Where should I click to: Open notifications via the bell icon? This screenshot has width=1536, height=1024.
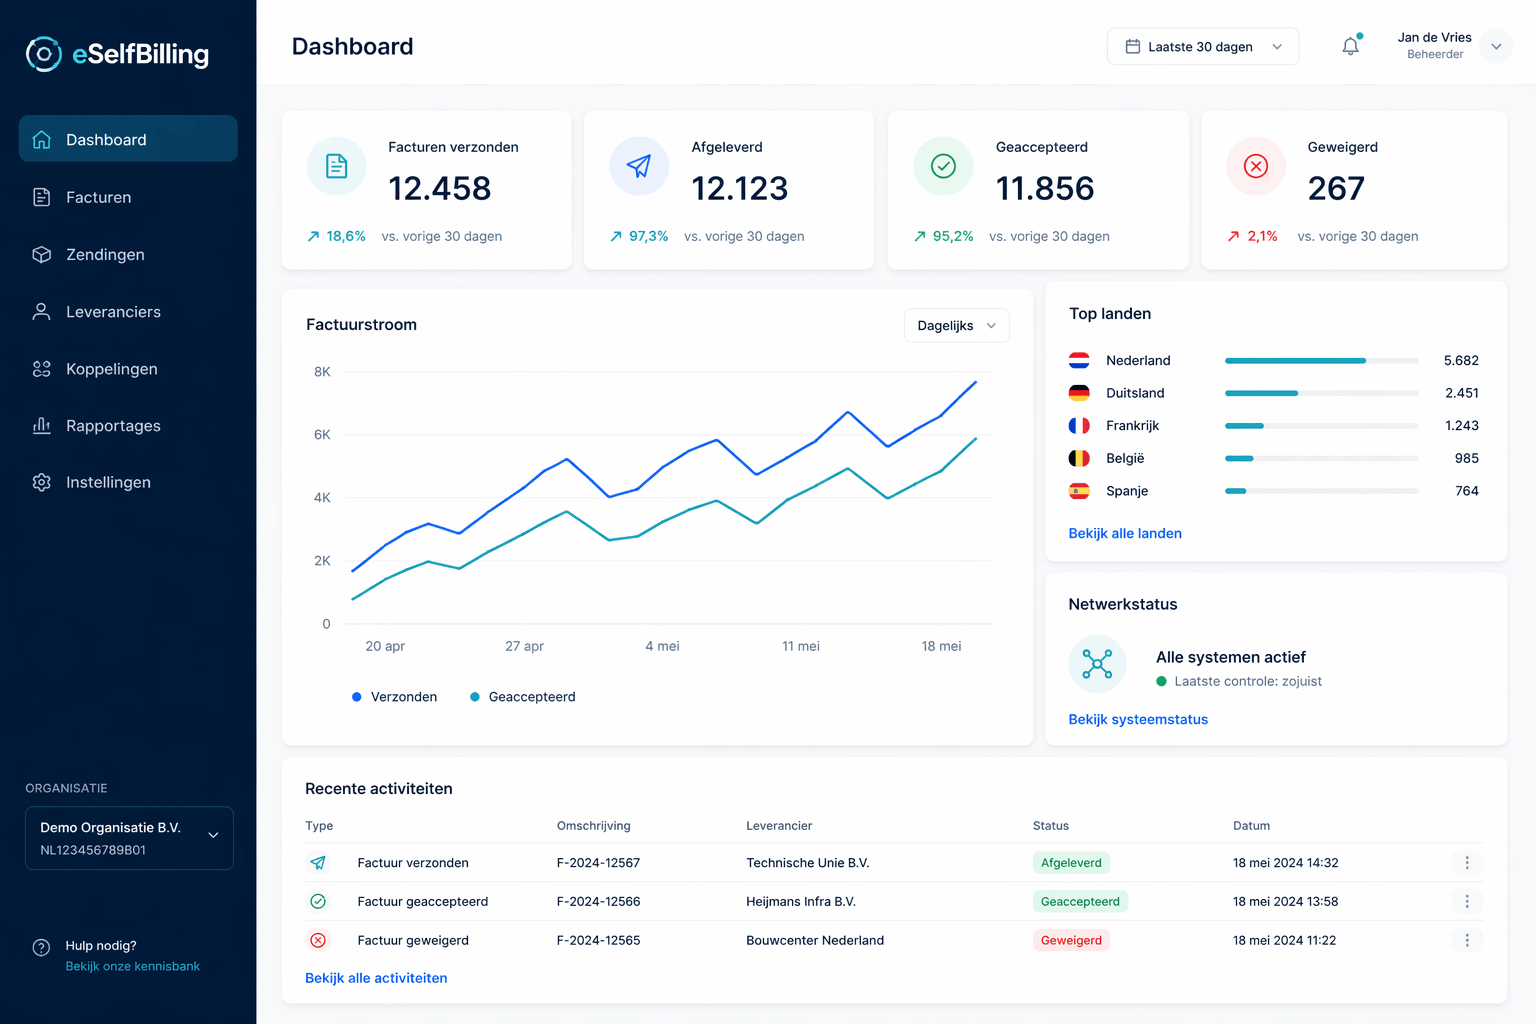pos(1351,46)
